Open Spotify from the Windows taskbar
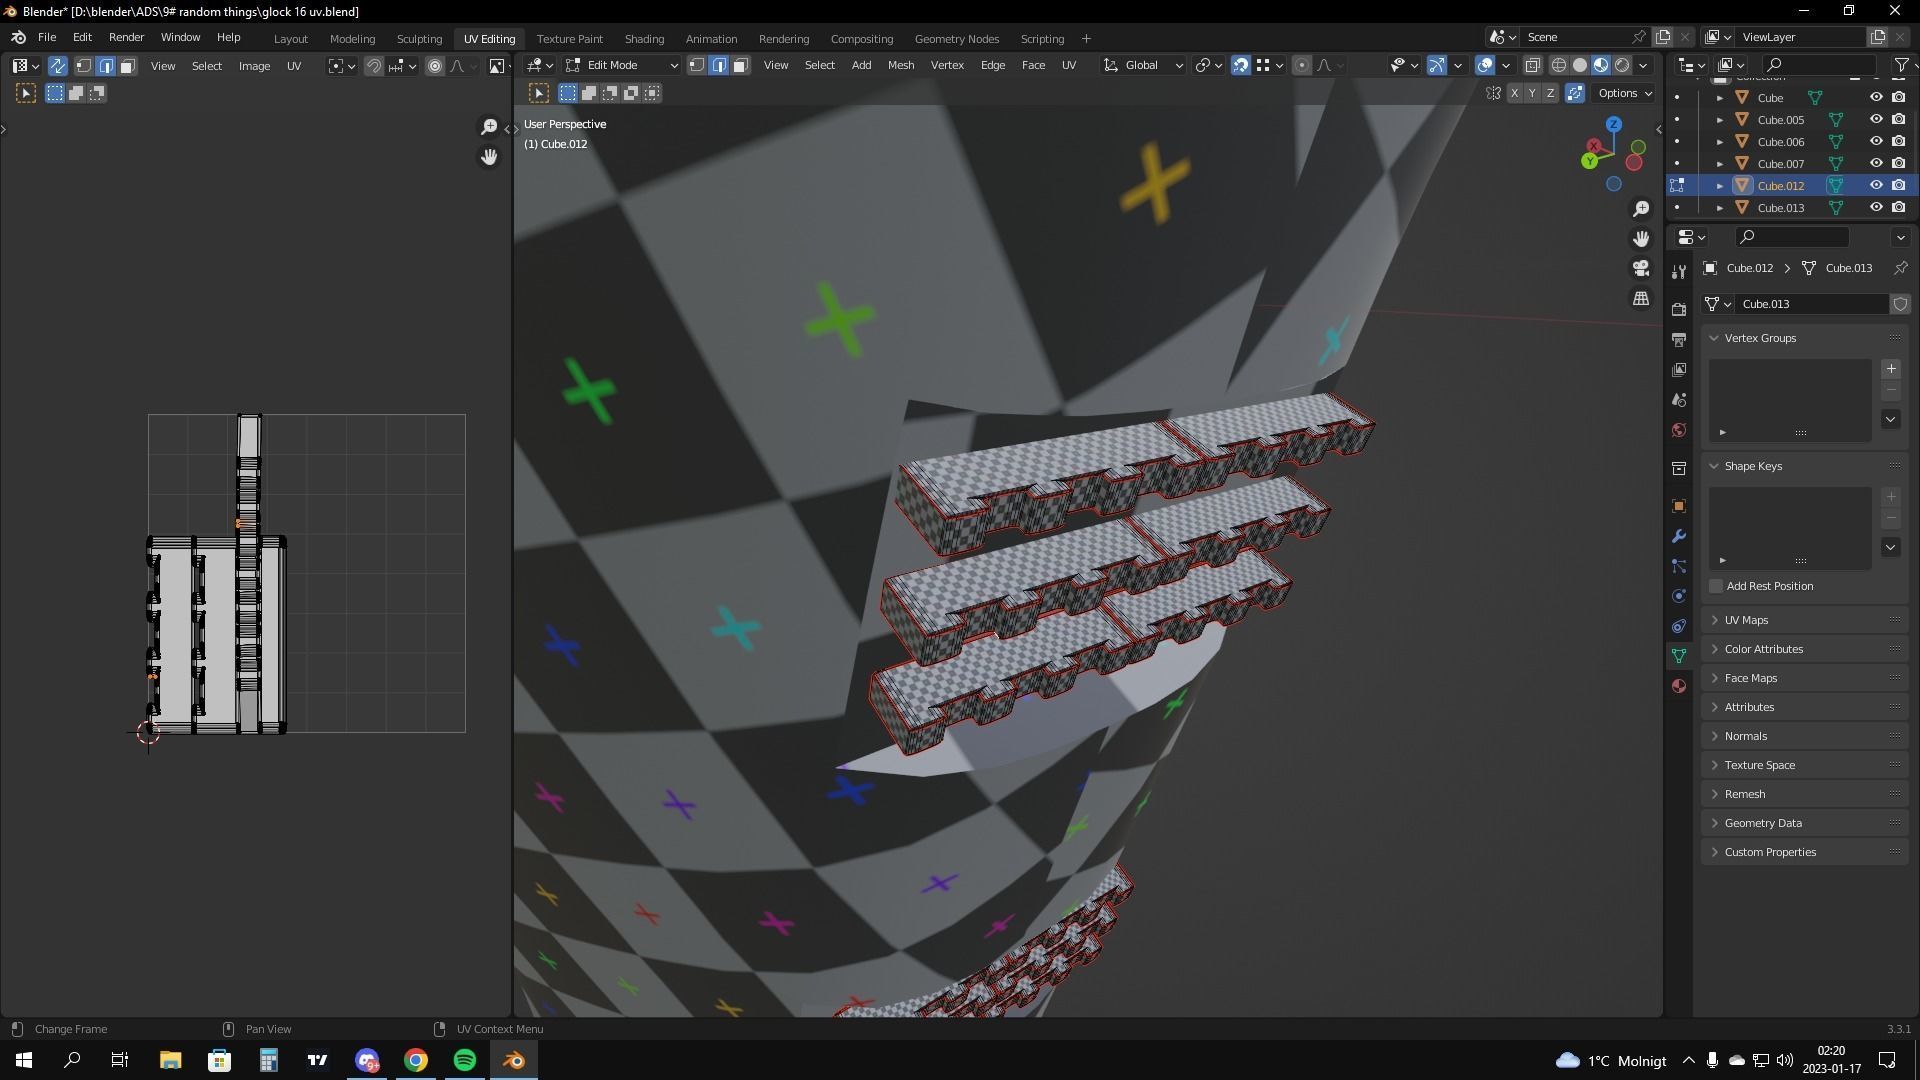The image size is (1920, 1080). pos(465,1060)
